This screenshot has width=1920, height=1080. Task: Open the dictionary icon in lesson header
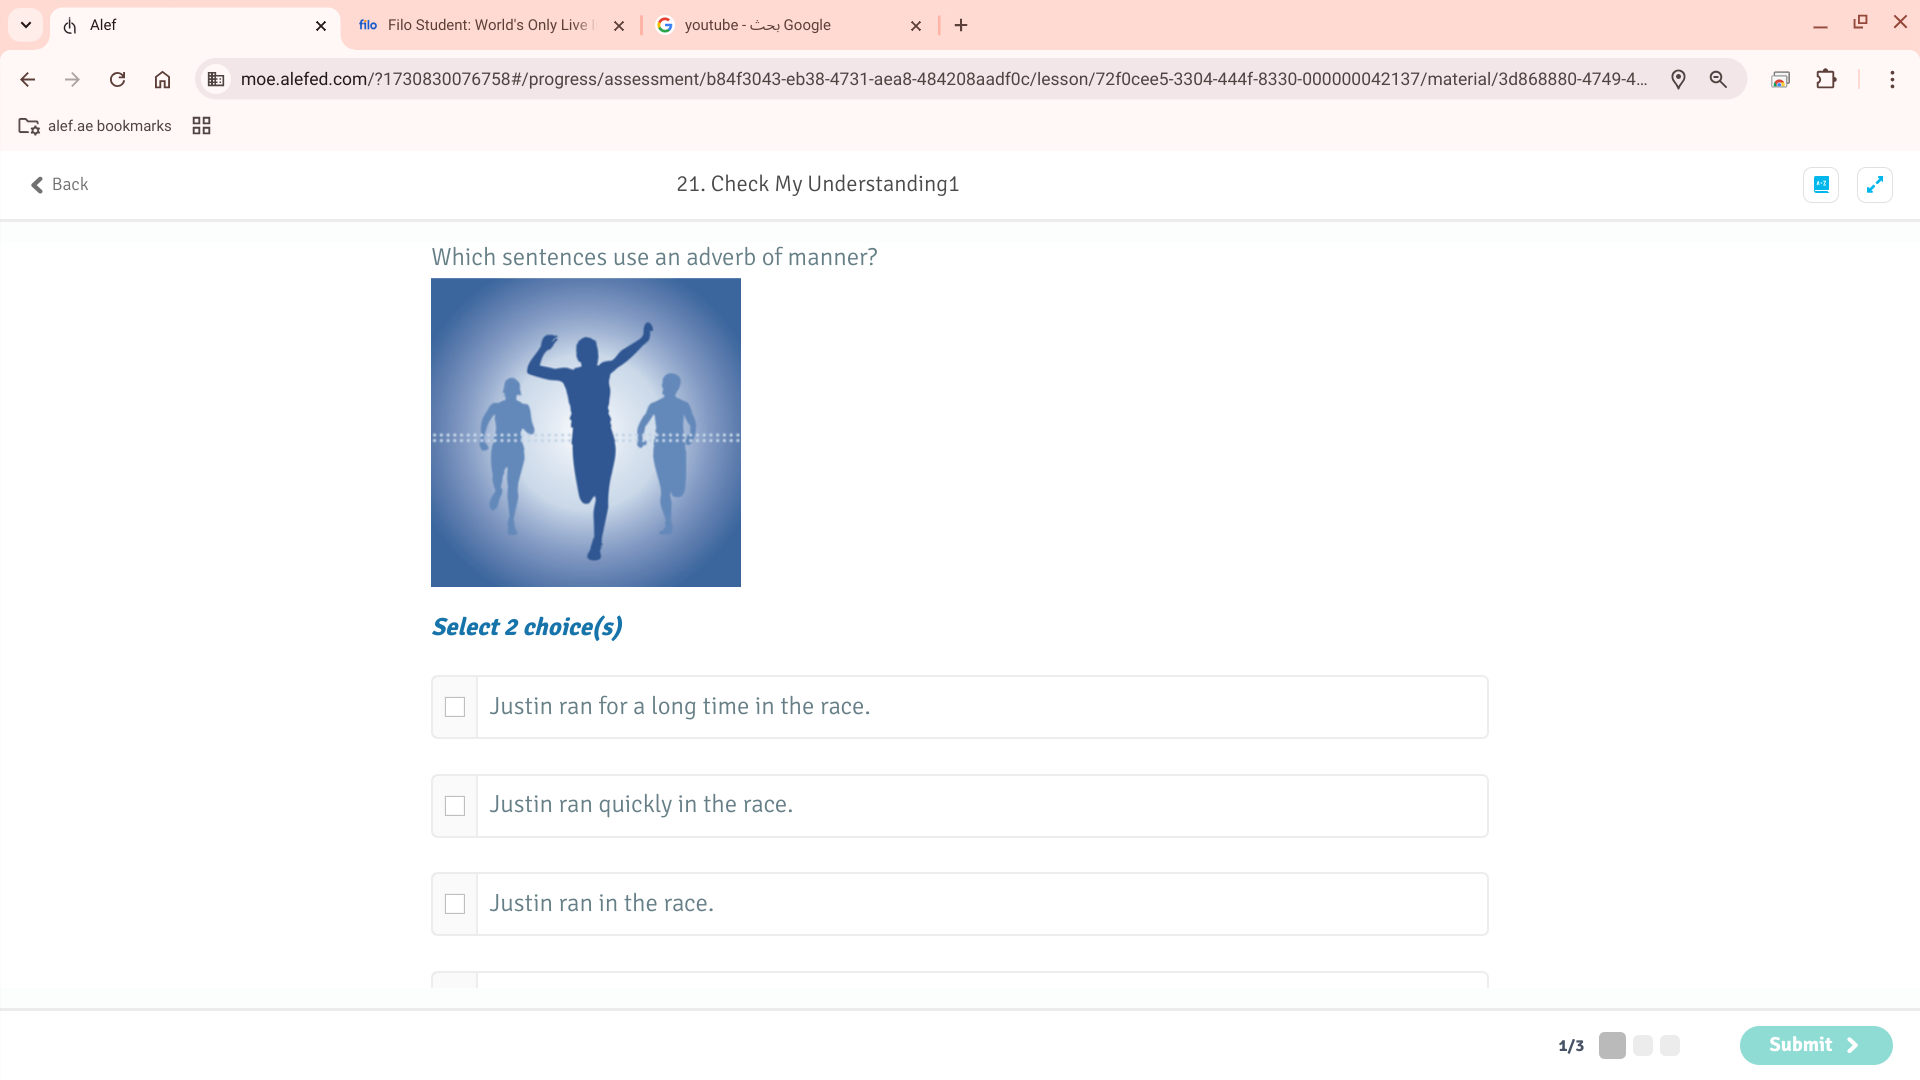click(1820, 185)
